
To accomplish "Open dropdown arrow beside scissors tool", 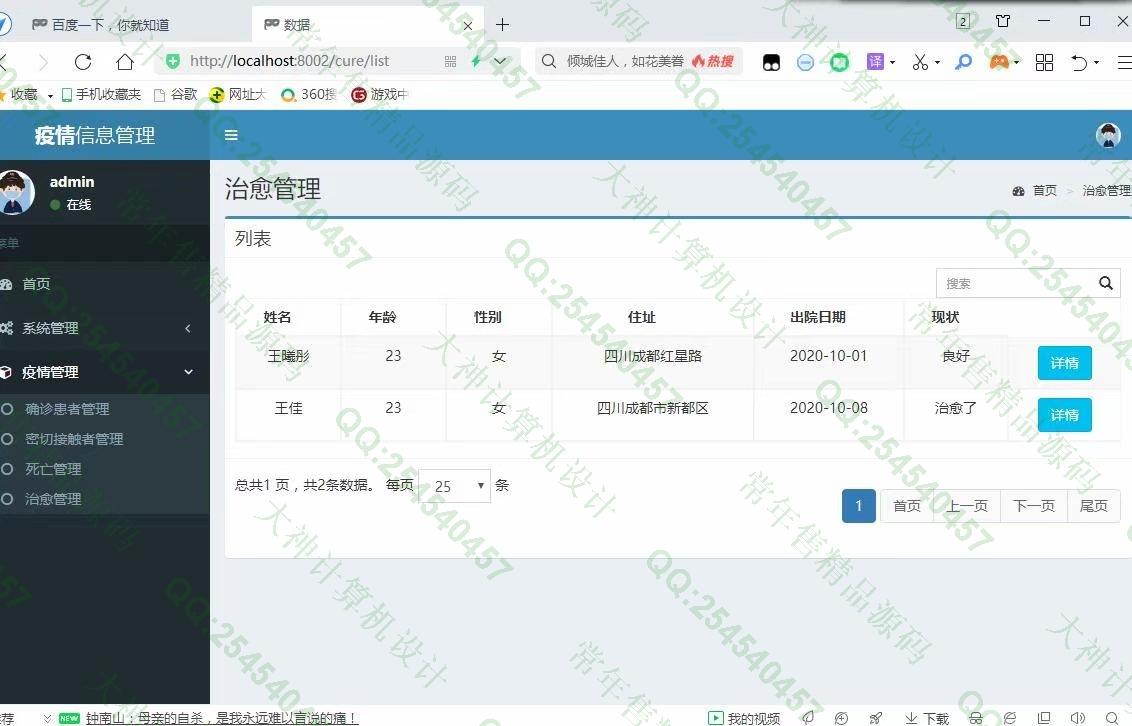I will point(937,63).
